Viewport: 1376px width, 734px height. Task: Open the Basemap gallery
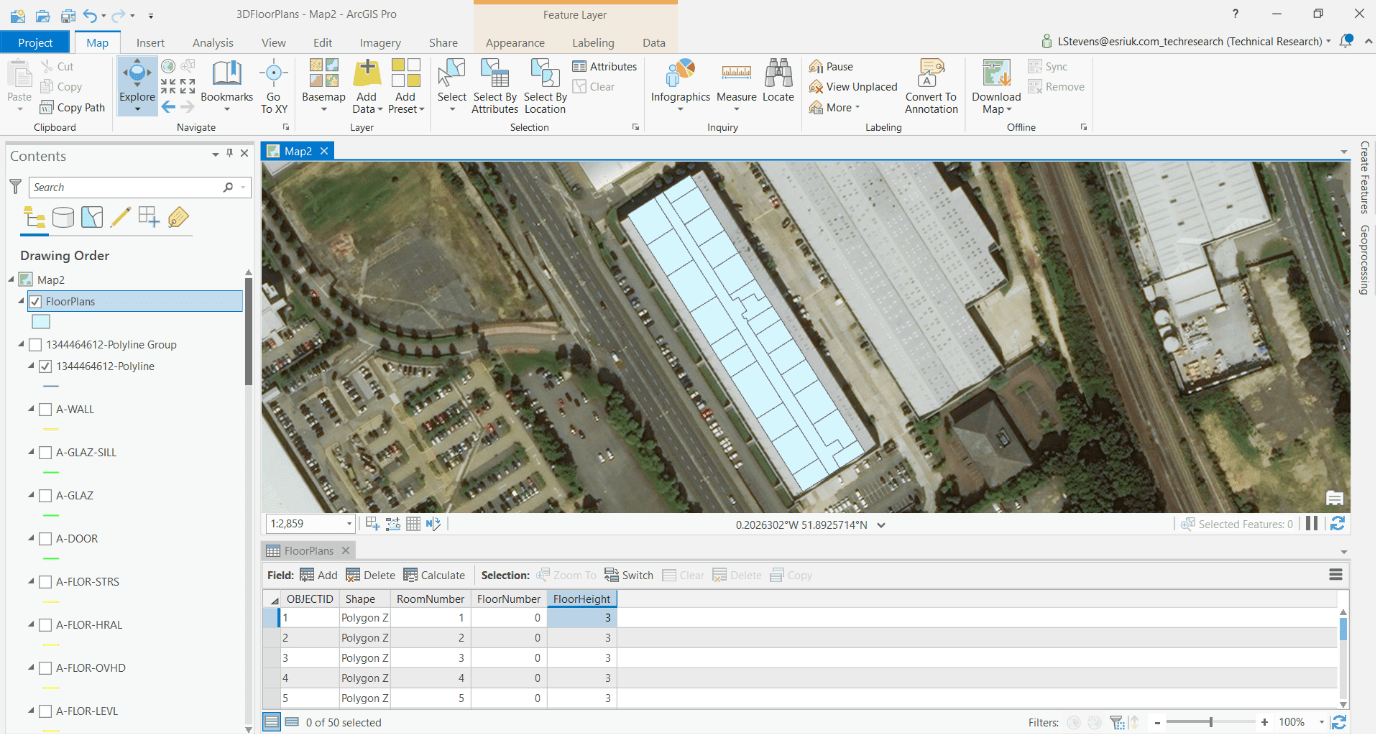pyautogui.click(x=322, y=85)
